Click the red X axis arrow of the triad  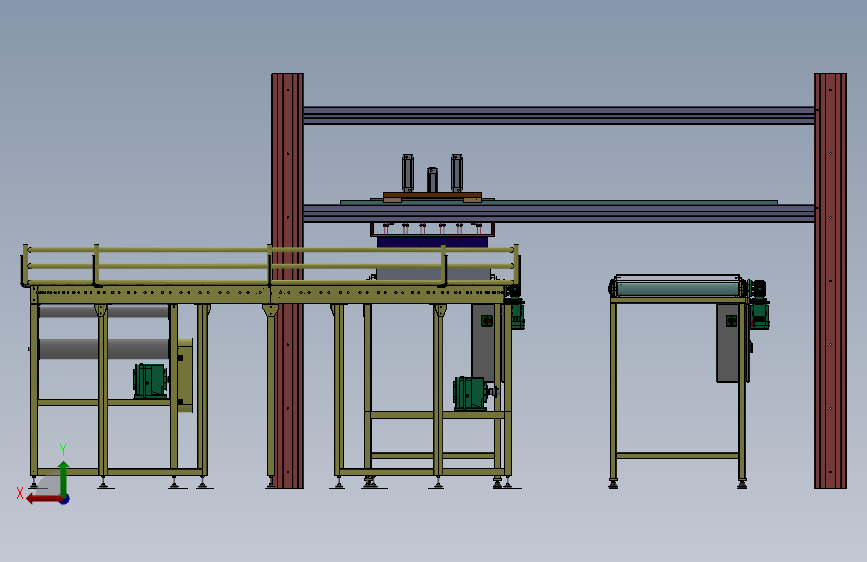[x=44, y=499]
